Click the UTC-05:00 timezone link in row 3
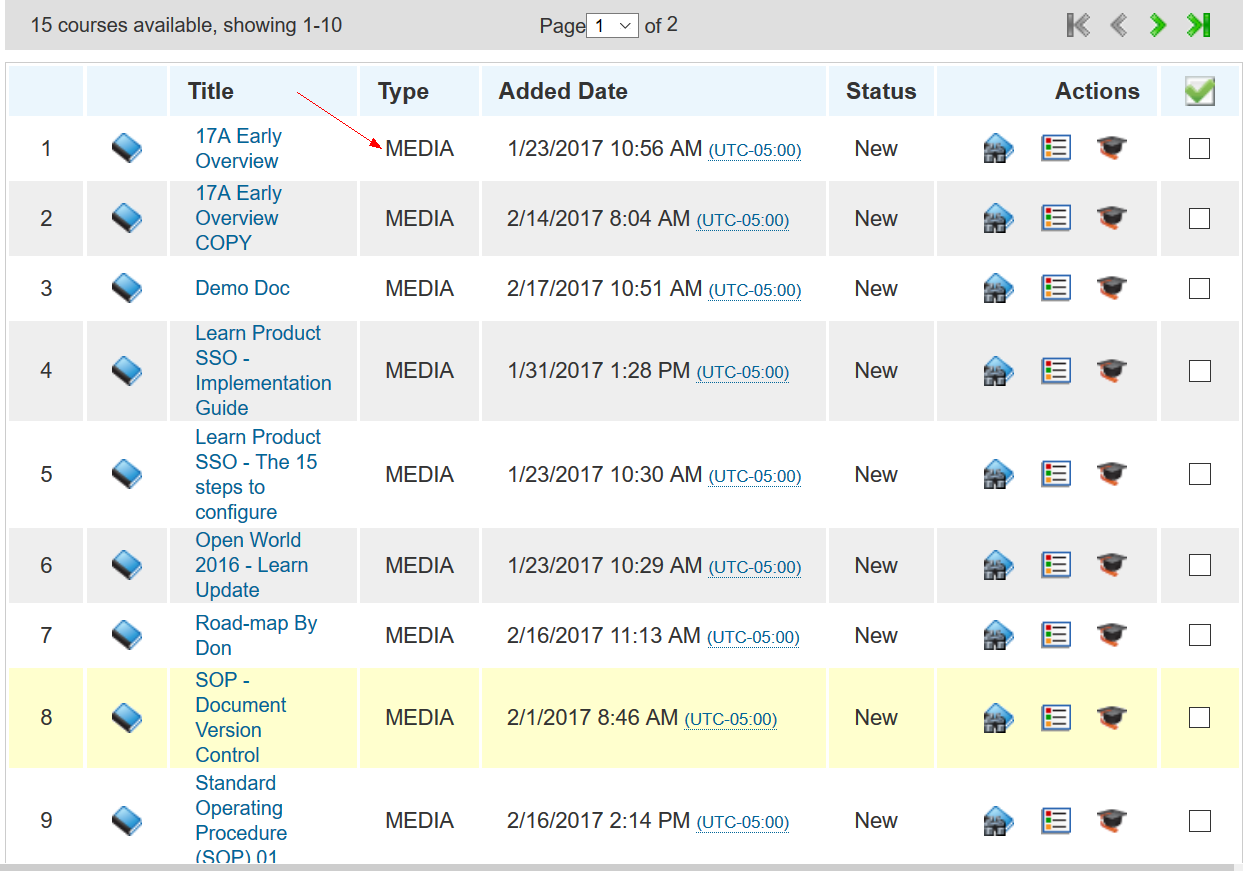Viewport: 1243px width, 871px height. pyautogui.click(x=755, y=290)
